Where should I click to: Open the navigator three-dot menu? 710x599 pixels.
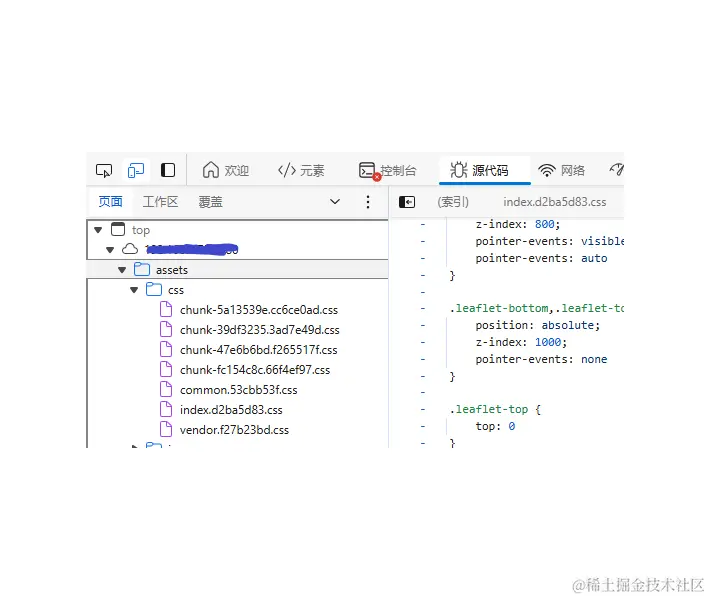368,201
